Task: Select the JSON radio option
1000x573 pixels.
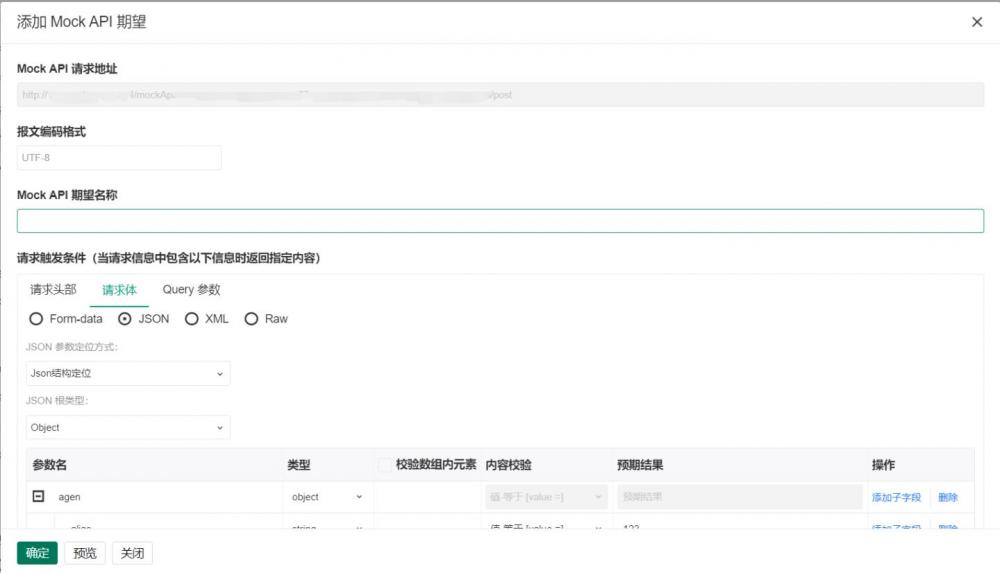Action: pos(125,319)
